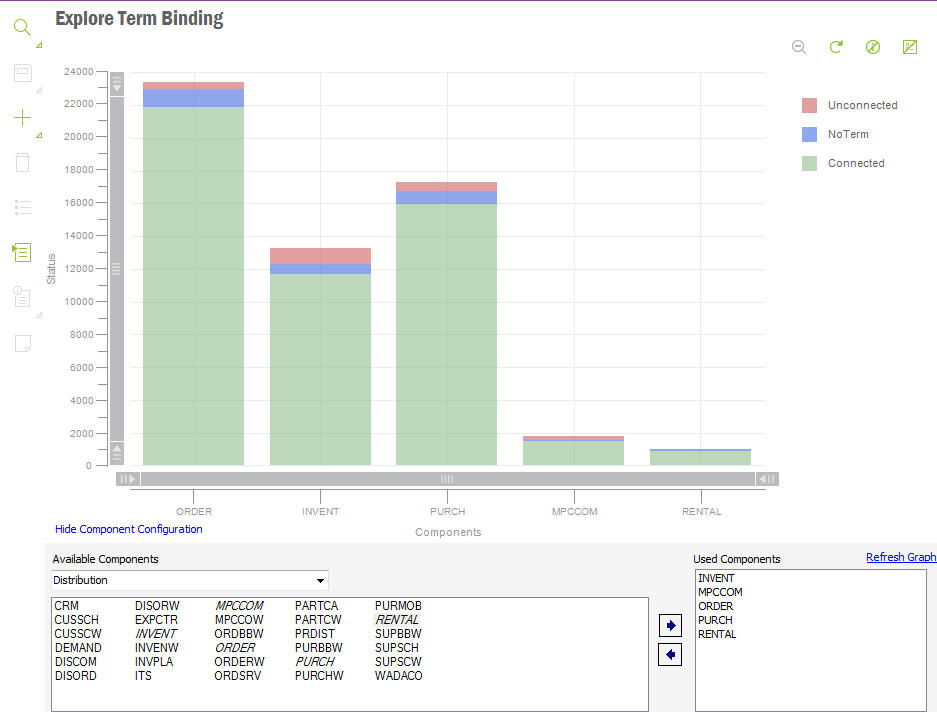
Task: Toggle NoTerm series in chart legend
Action: click(x=848, y=134)
